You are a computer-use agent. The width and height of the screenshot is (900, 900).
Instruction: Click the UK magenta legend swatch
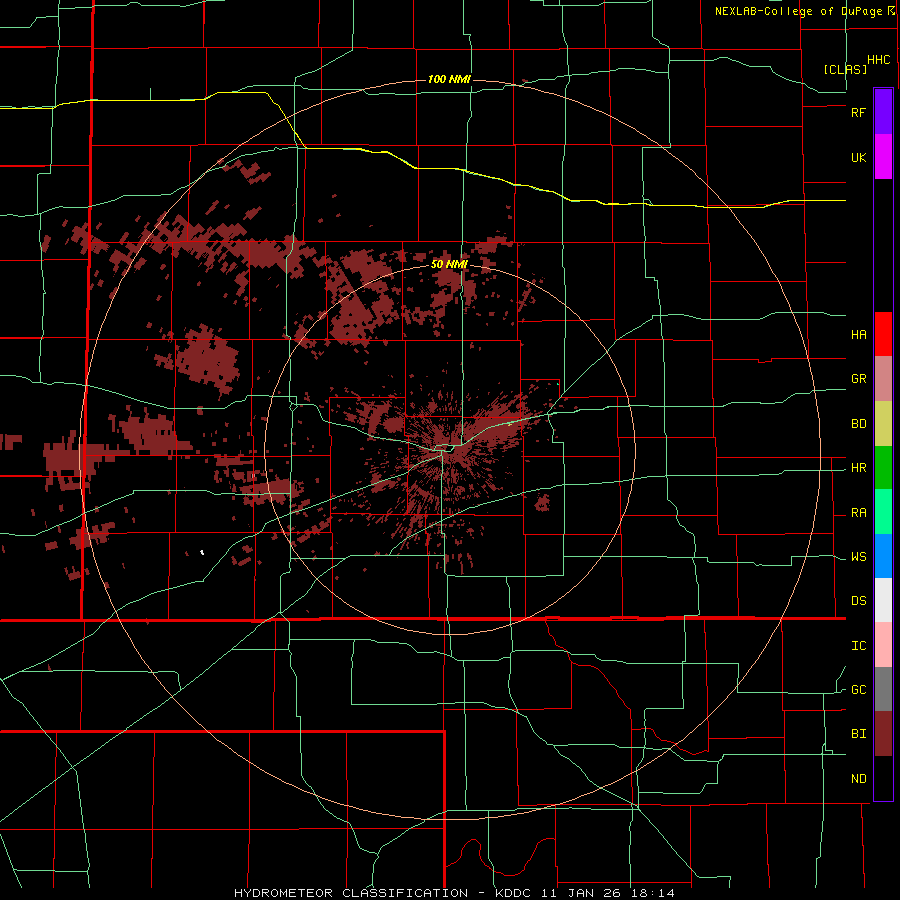[883, 157]
